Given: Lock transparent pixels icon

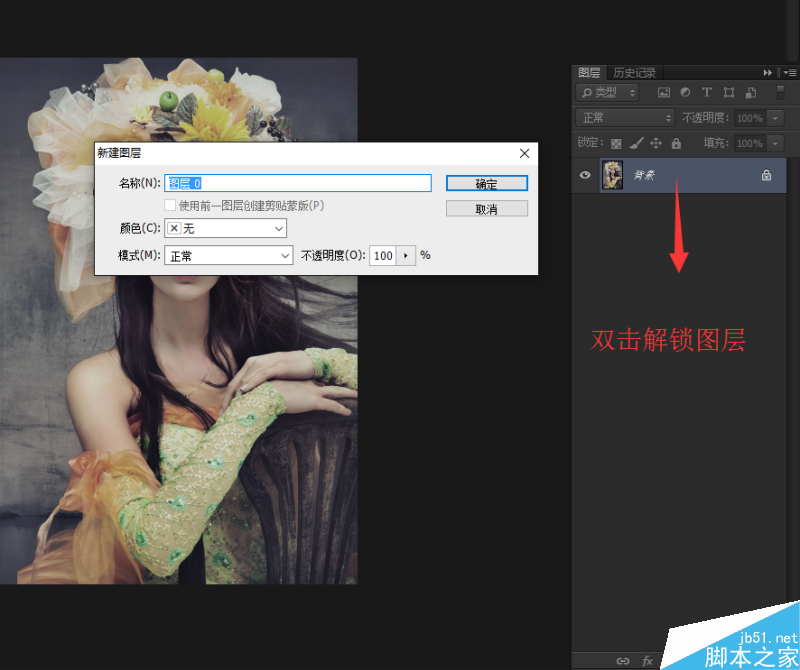Looking at the screenshot, I should [x=616, y=143].
